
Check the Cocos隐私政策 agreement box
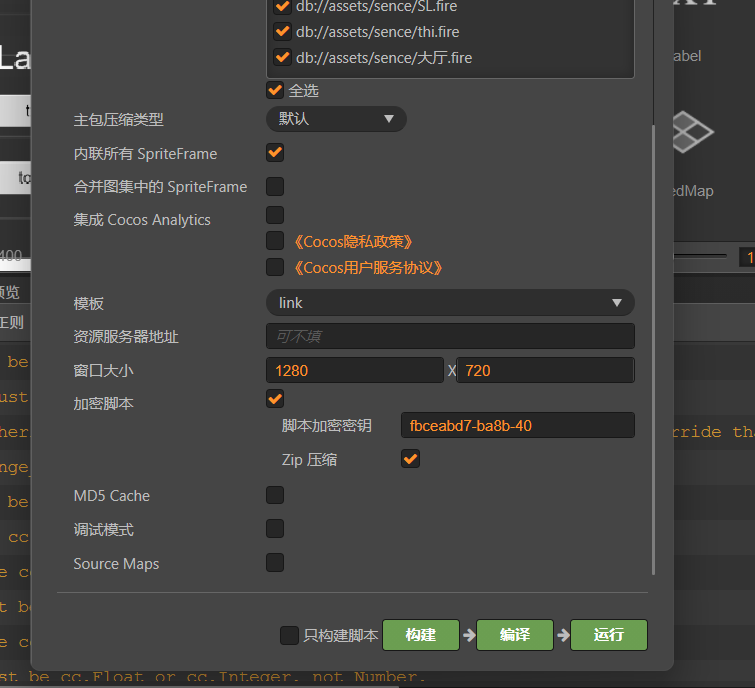(275, 241)
